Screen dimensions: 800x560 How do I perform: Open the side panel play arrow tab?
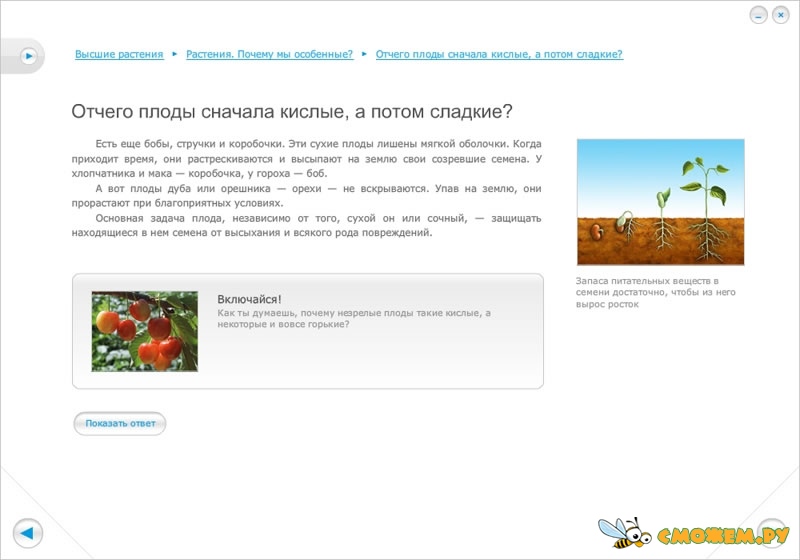(29, 56)
